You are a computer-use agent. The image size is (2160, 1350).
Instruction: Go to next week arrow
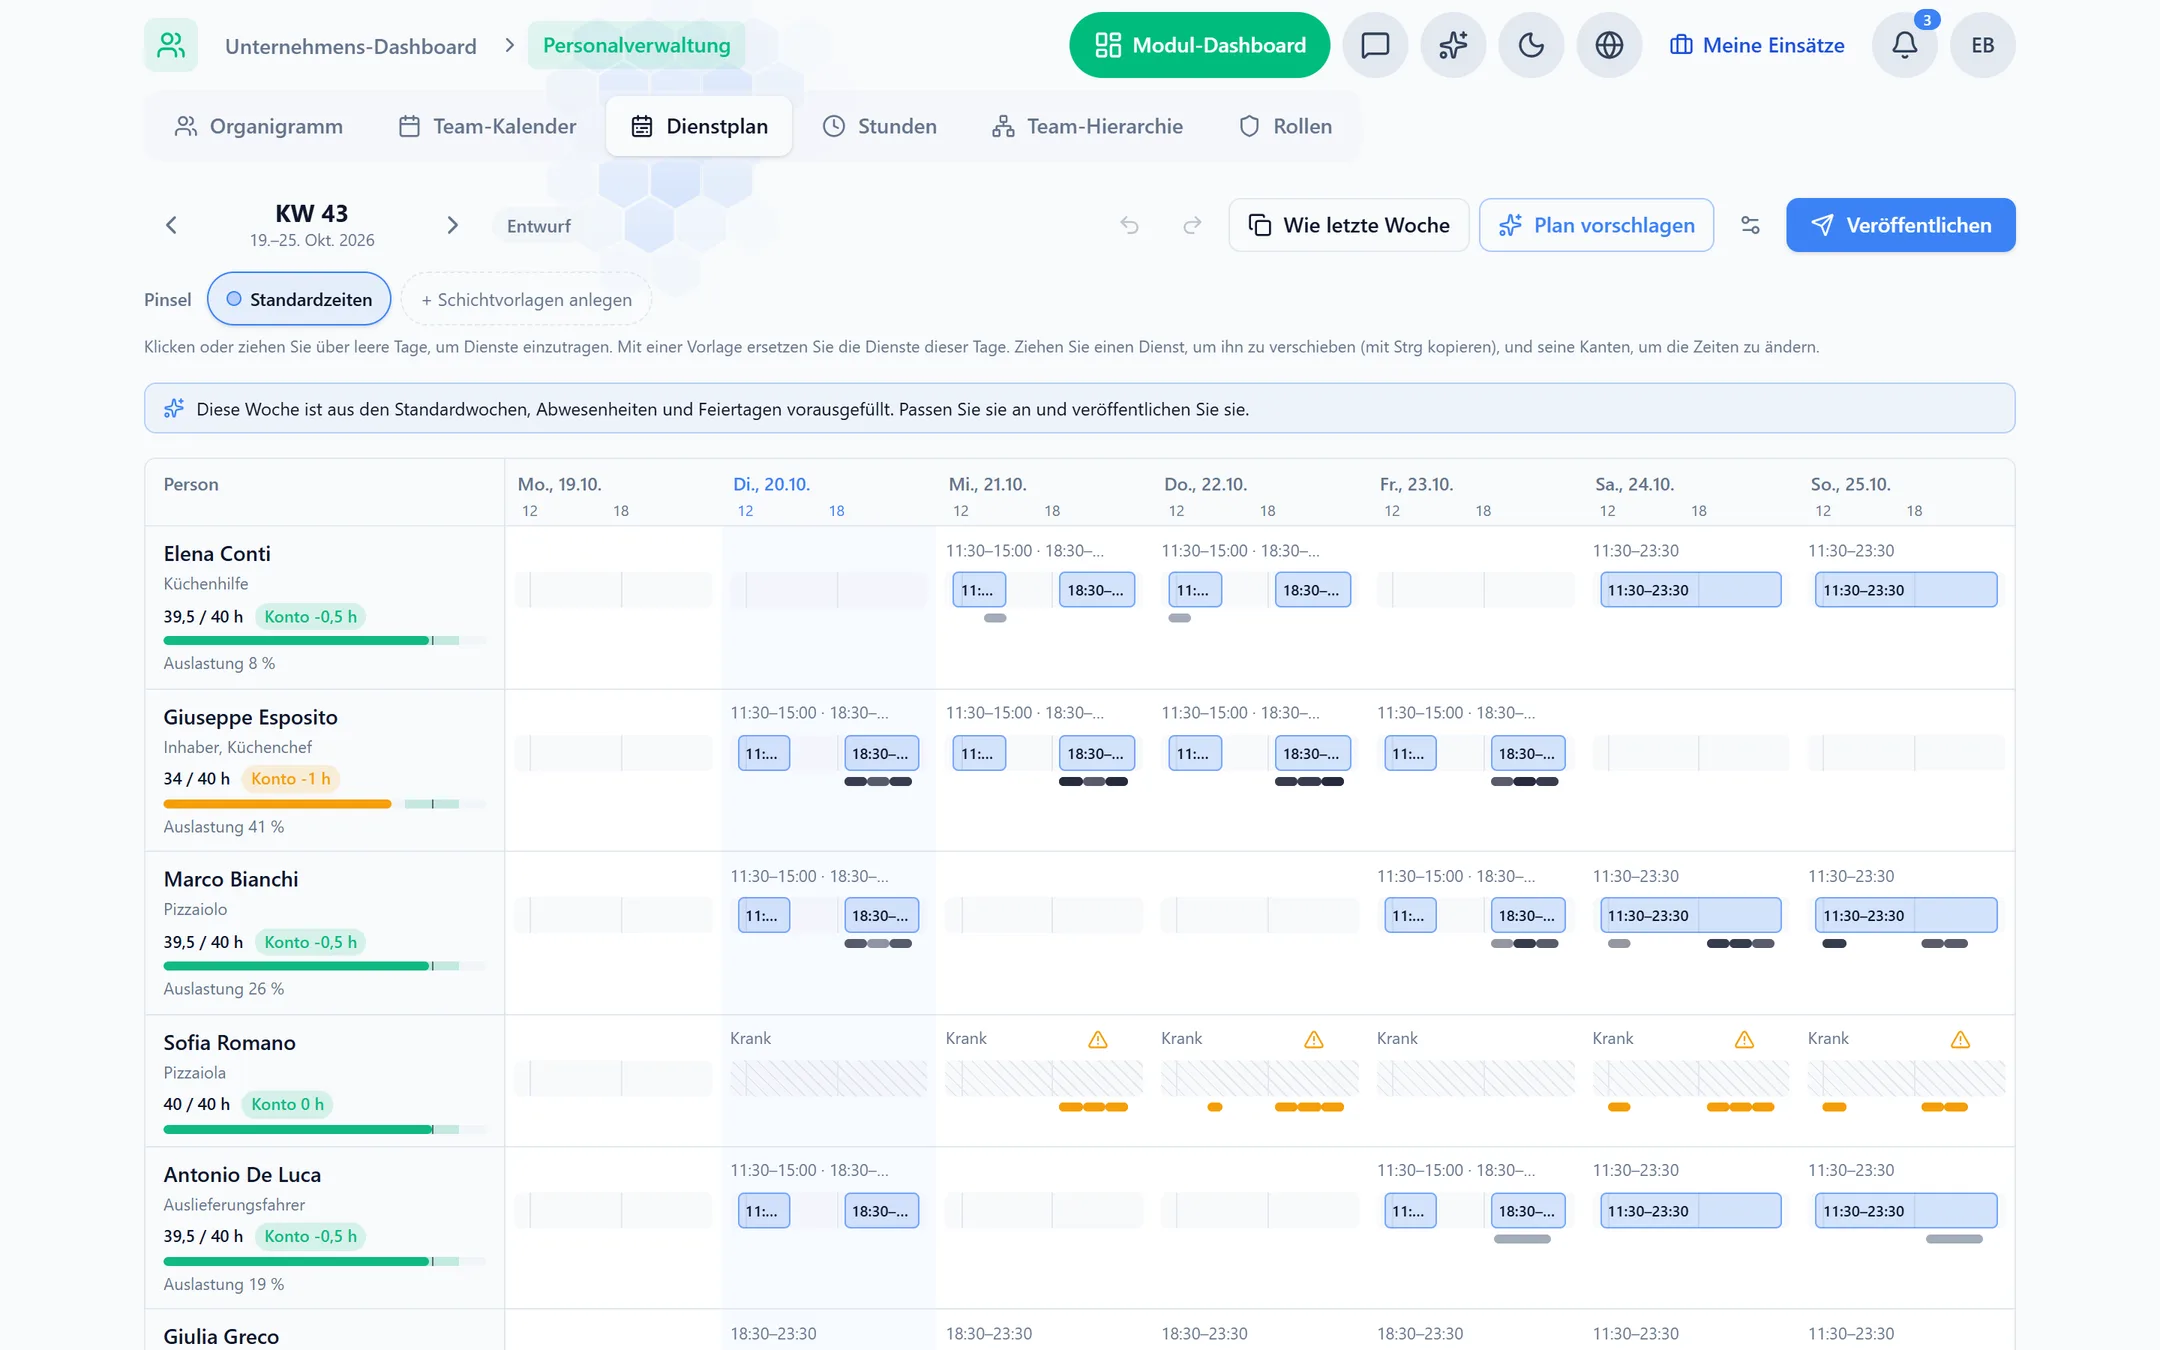pos(452,225)
